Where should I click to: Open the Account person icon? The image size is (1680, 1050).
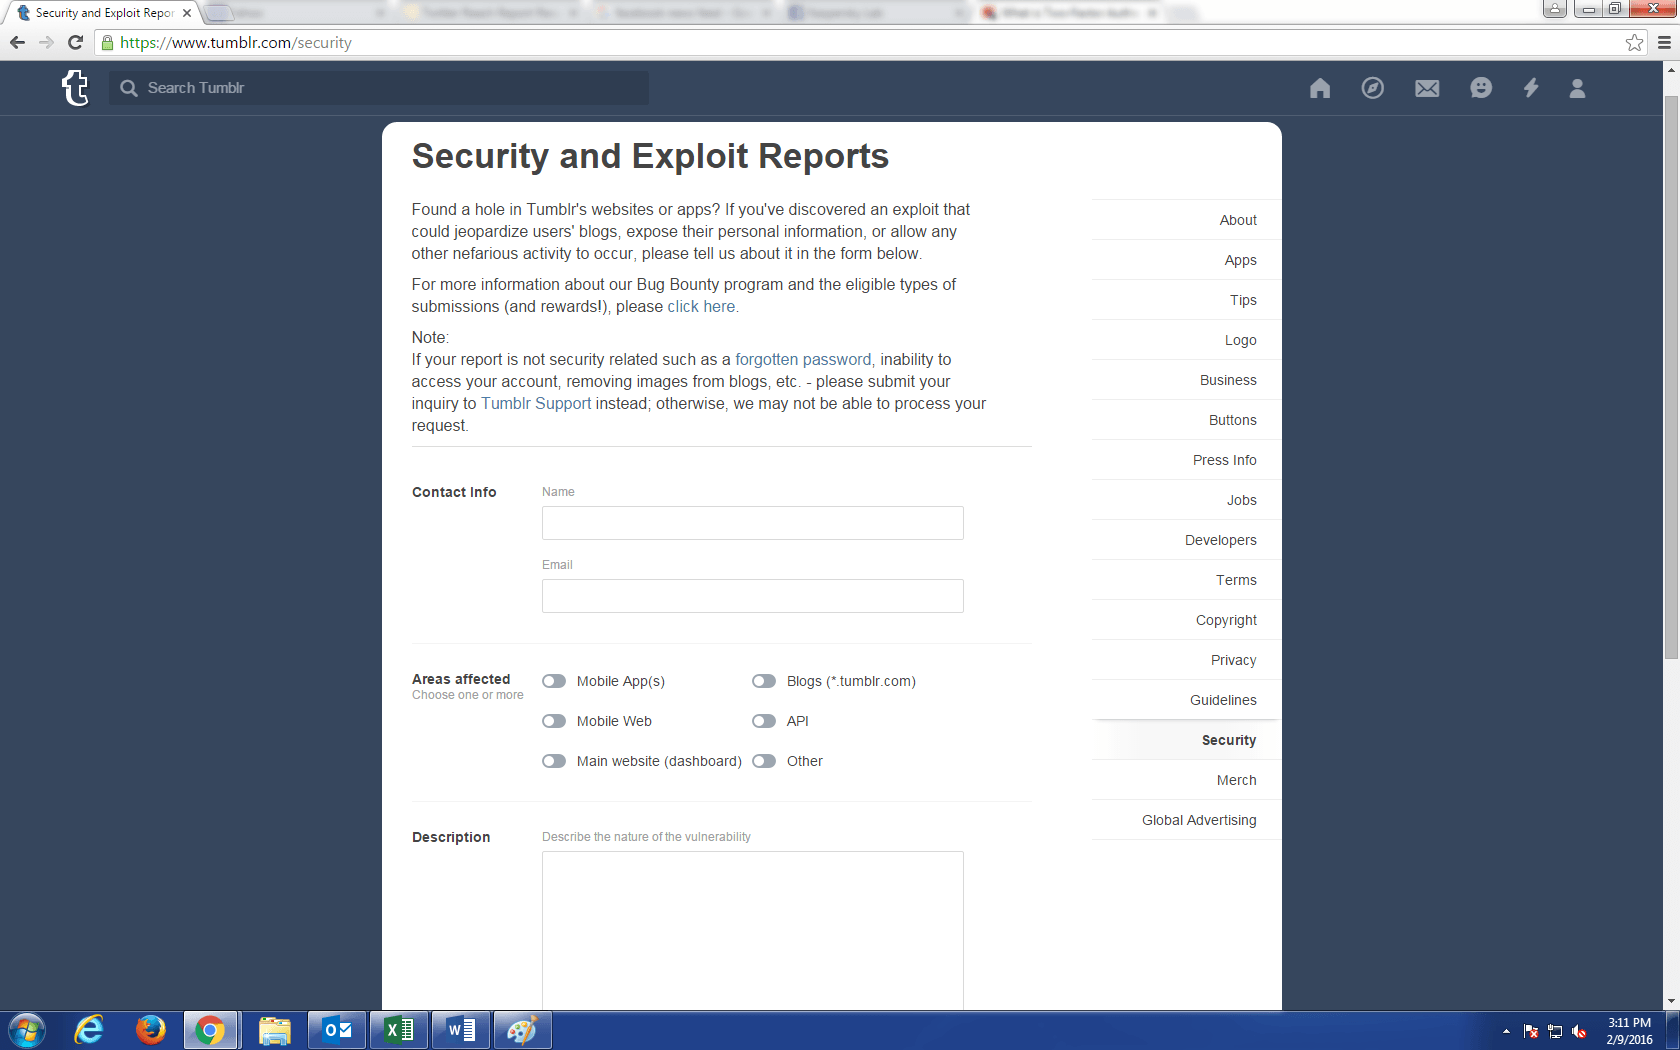1577,88
